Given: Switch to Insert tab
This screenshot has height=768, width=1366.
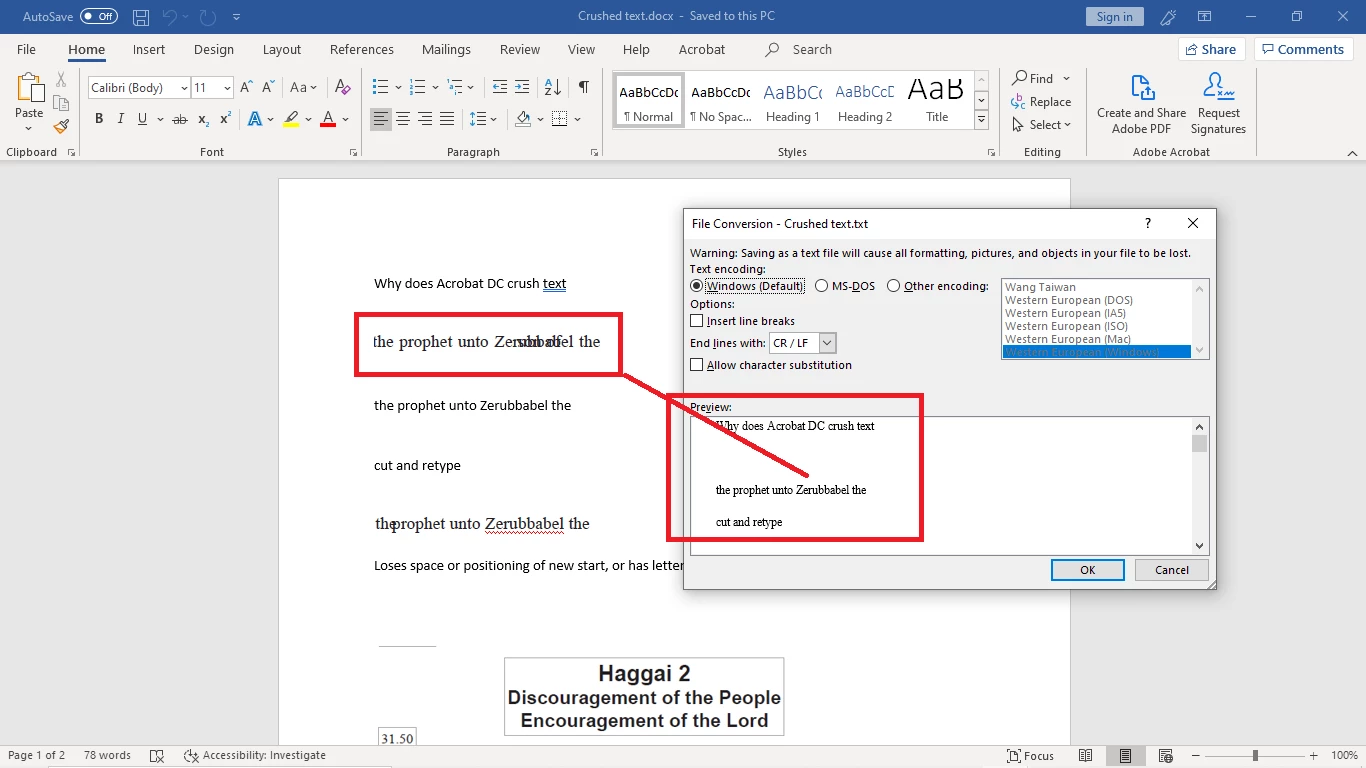Looking at the screenshot, I should (149, 49).
